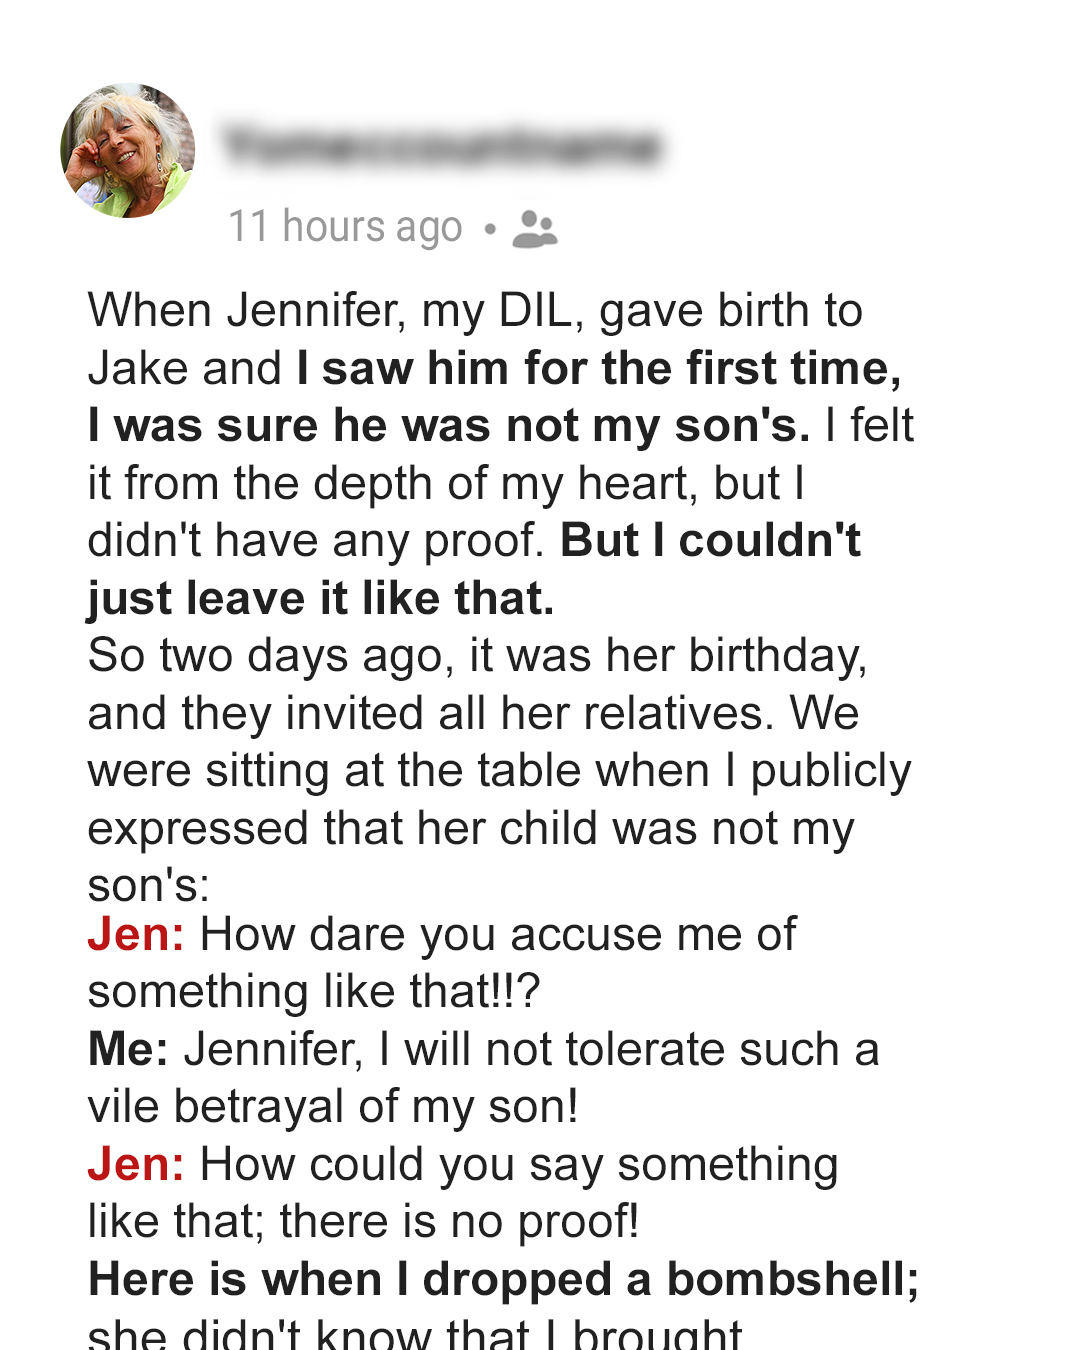Image resolution: width=1080 pixels, height=1350 pixels.
Task: Click "Here is when I dropped a bombshell;"
Action: [x=504, y=1279]
